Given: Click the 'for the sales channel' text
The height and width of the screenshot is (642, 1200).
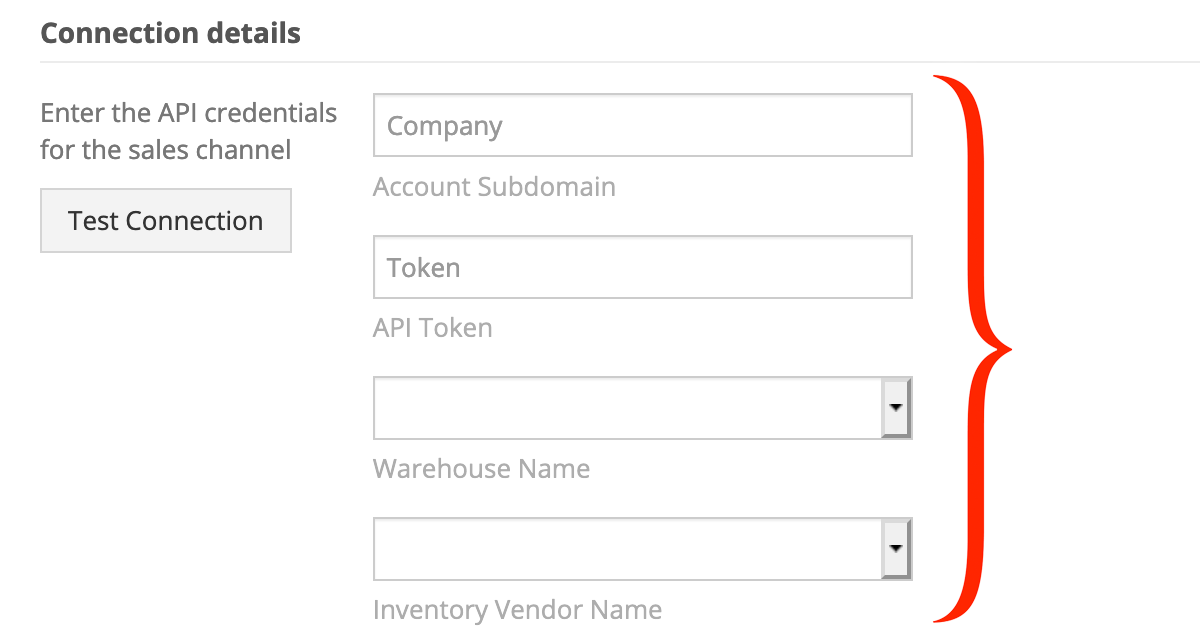Looking at the screenshot, I should pyautogui.click(x=166, y=150).
